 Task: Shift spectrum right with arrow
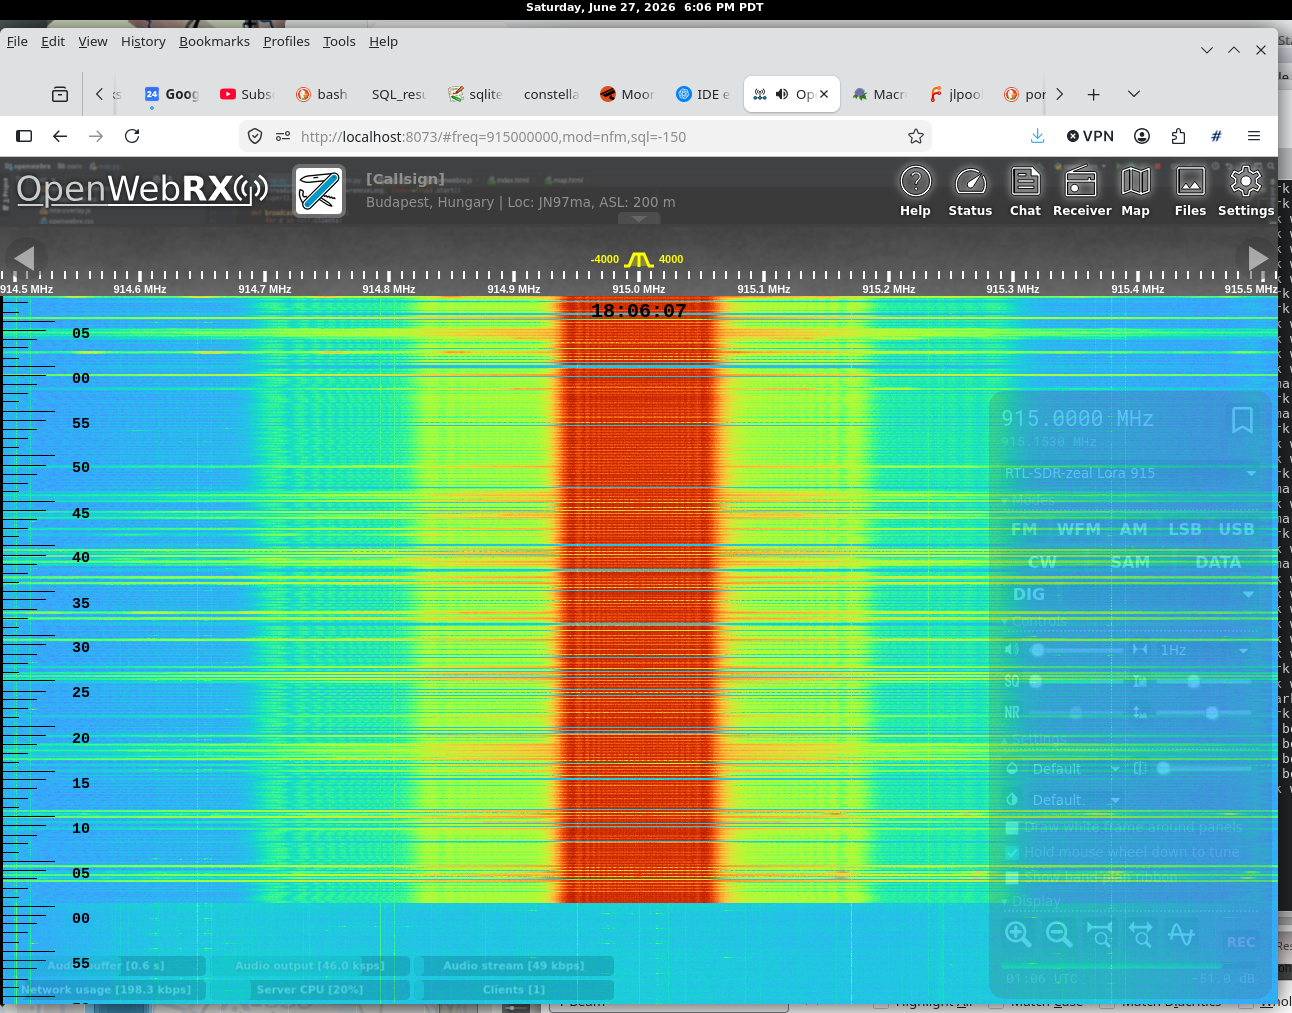(1258, 258)
